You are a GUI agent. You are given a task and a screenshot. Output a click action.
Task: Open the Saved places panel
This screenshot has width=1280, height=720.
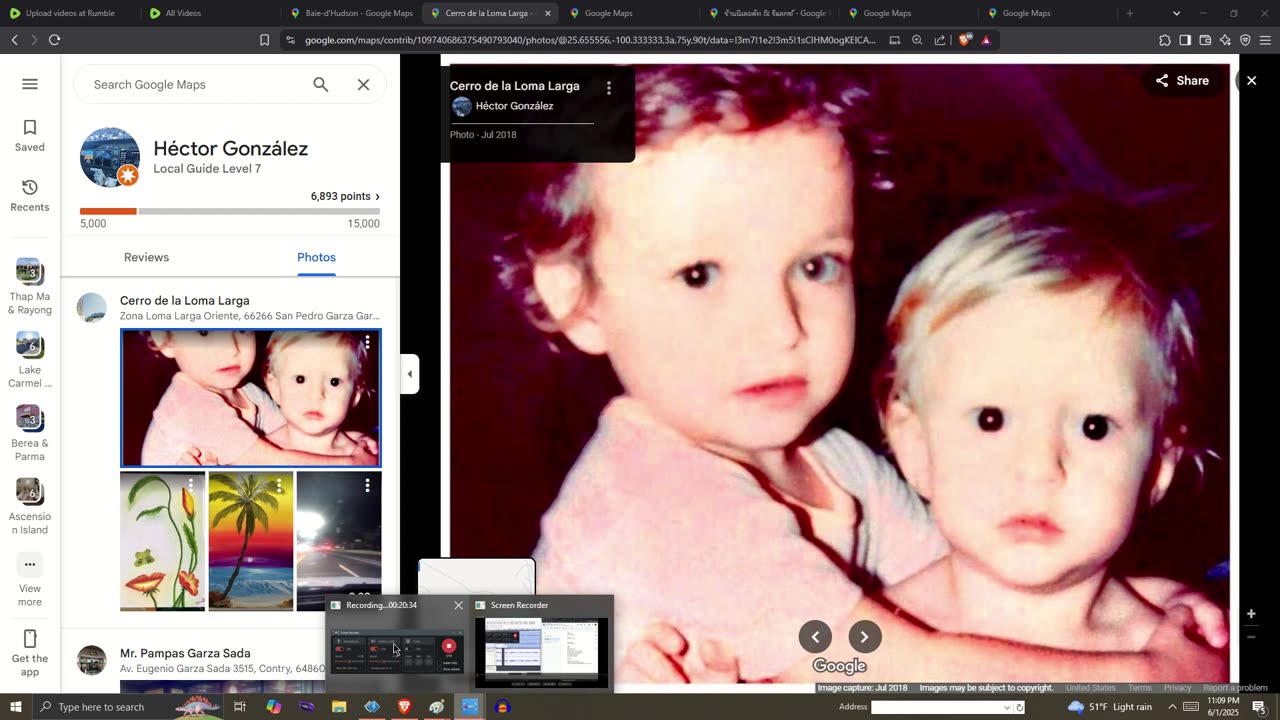(x=30, y=135)
